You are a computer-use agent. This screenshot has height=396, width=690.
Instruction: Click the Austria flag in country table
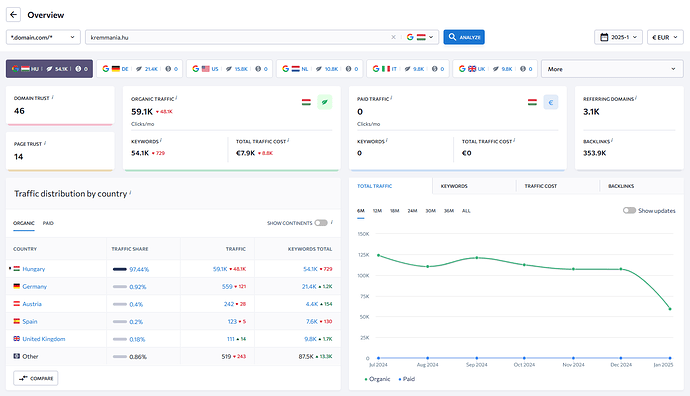[16, 304]
